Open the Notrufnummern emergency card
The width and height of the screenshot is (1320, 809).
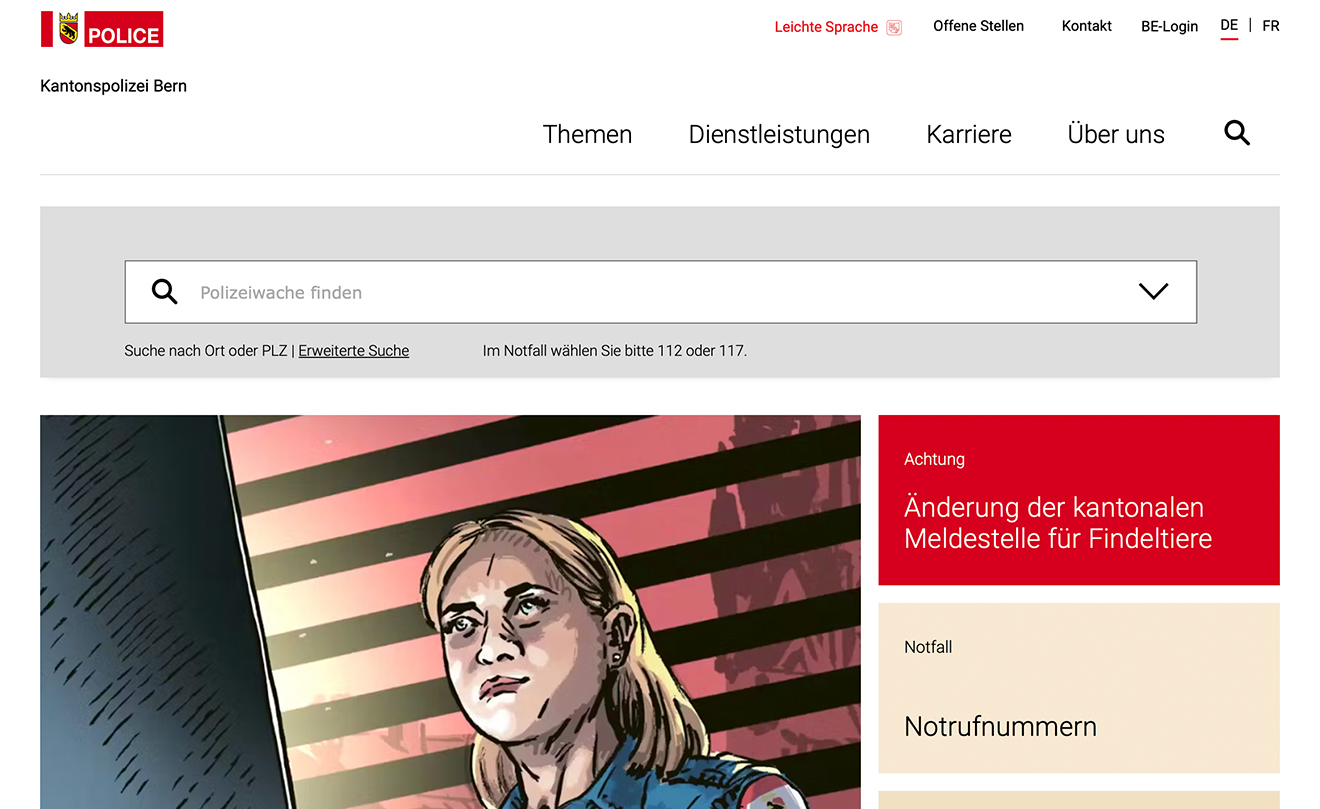(x=1079, y=688)
